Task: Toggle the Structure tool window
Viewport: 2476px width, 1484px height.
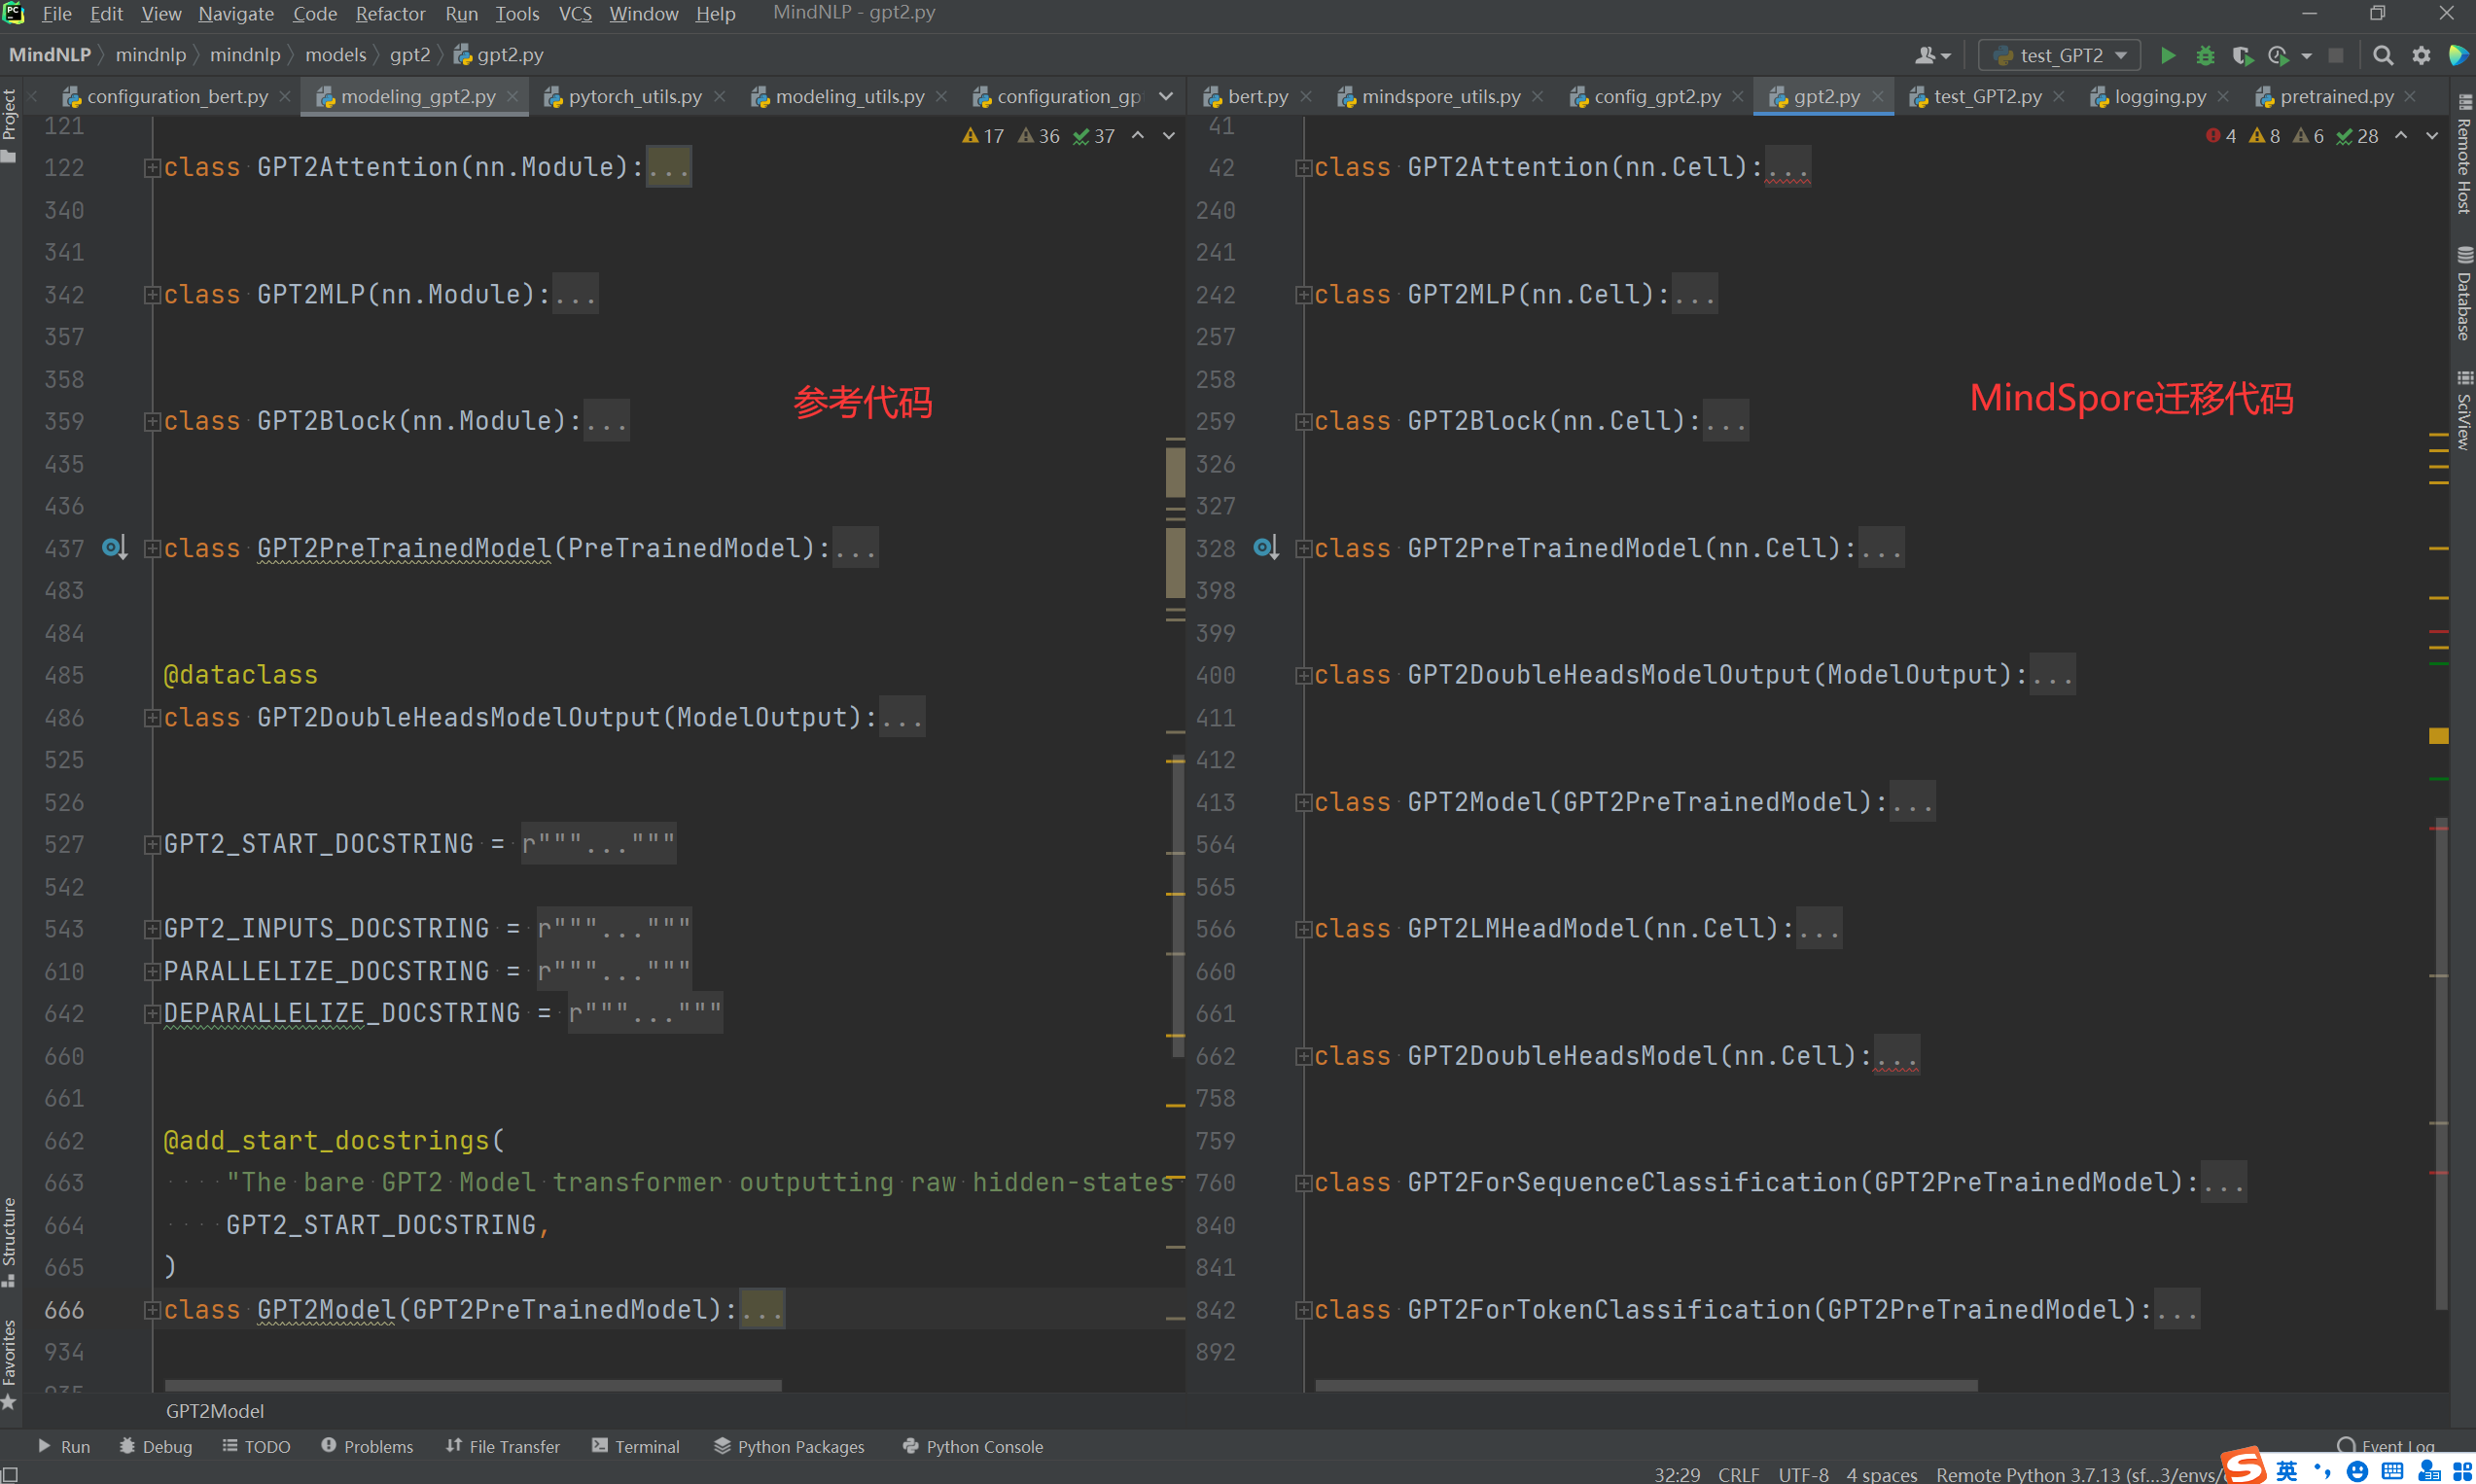Action: [9, 1240]
